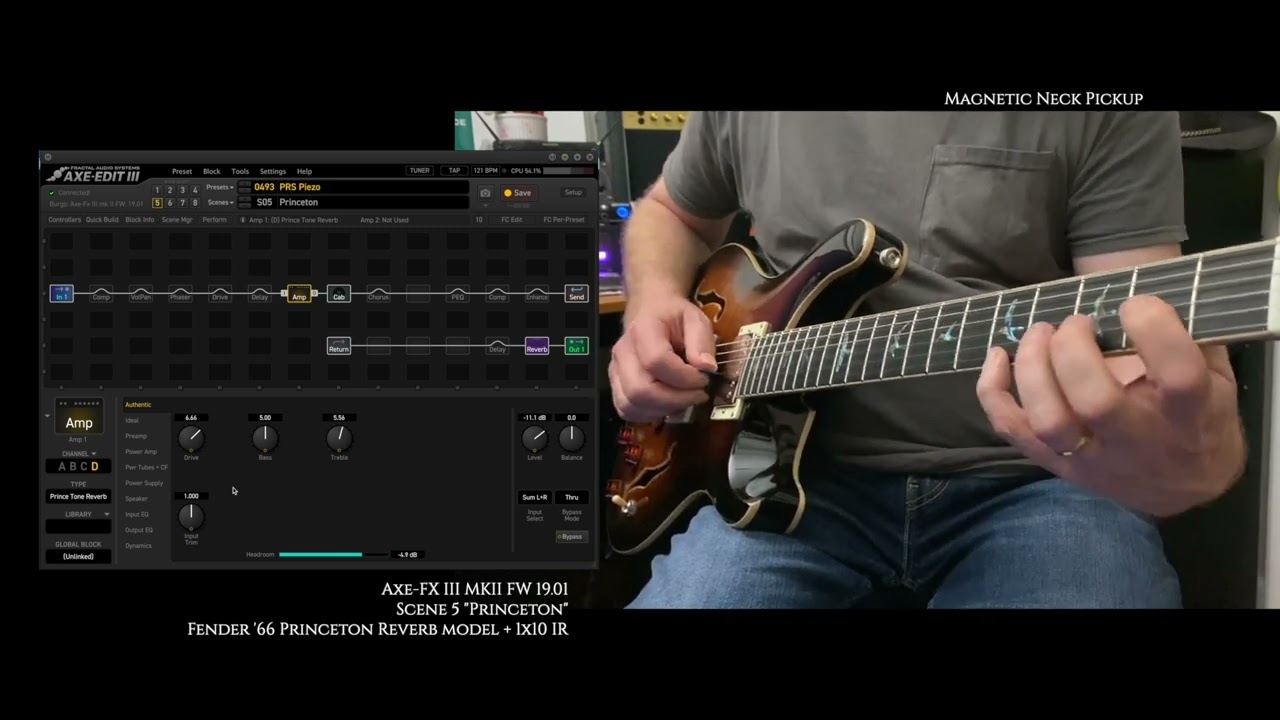The image size is (1280, 720).
Task: Open the Presets dropdown
Action: pos(219,188)
